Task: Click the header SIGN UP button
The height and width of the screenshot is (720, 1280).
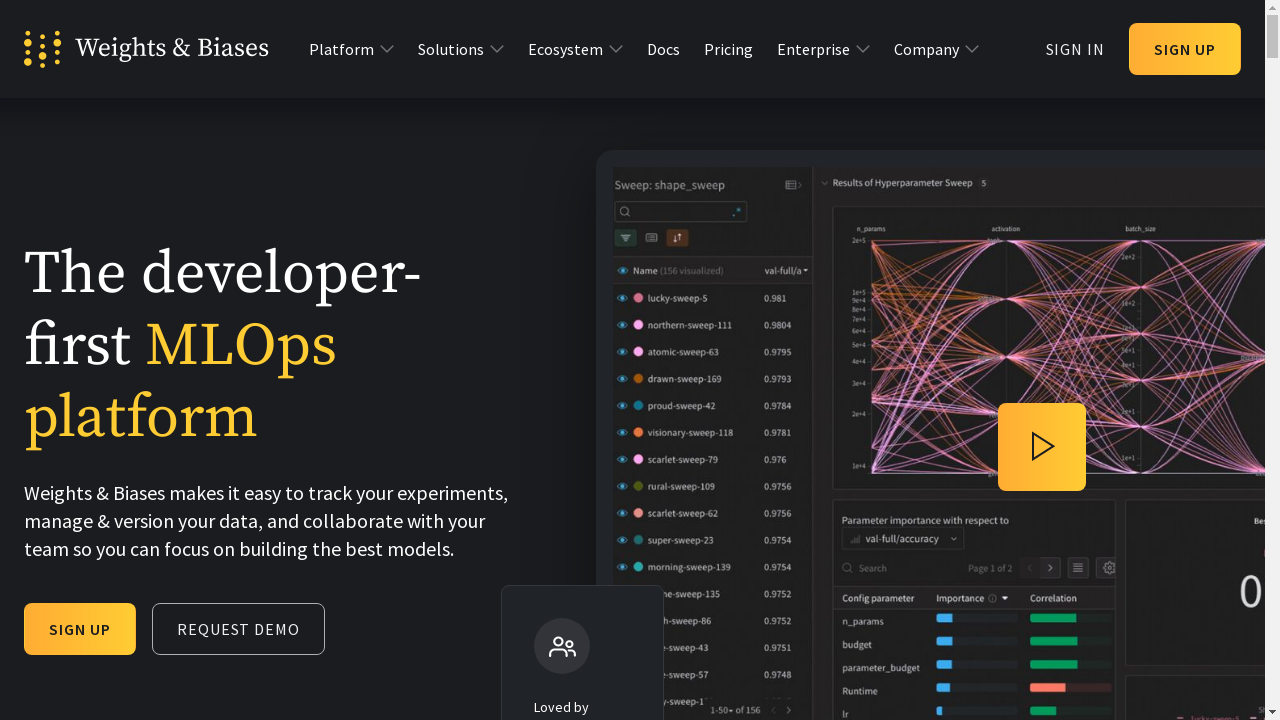Action: click(x=1185, y=49)
